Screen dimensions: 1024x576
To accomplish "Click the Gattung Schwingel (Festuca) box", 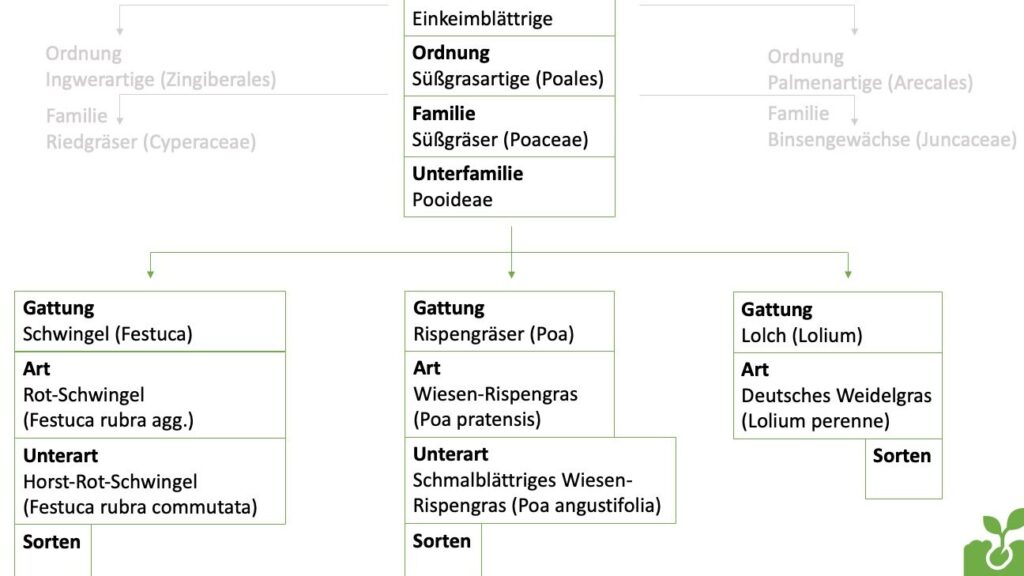I will pos(150,321).
